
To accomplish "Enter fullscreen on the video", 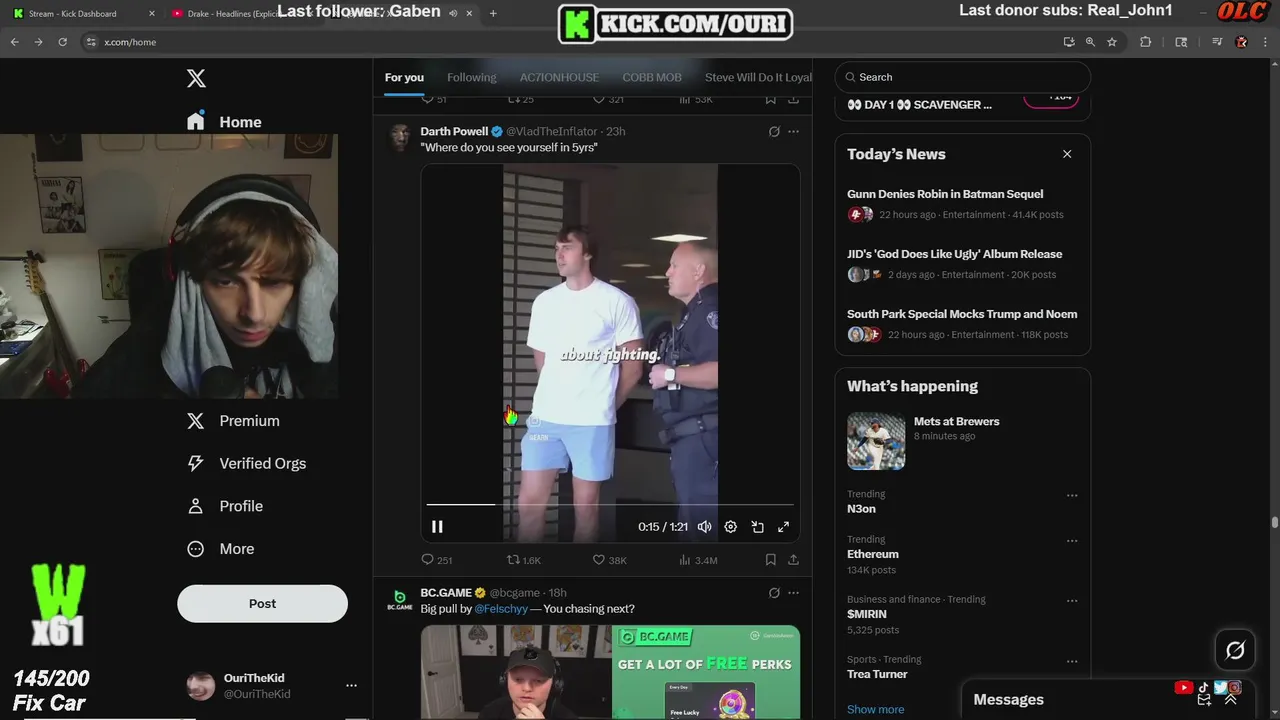I will pos(783,527).
